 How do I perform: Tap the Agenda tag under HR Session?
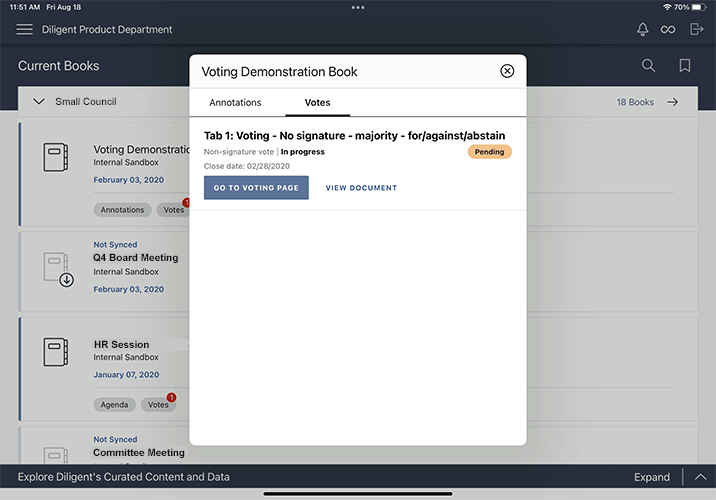(x=114, y=405)
